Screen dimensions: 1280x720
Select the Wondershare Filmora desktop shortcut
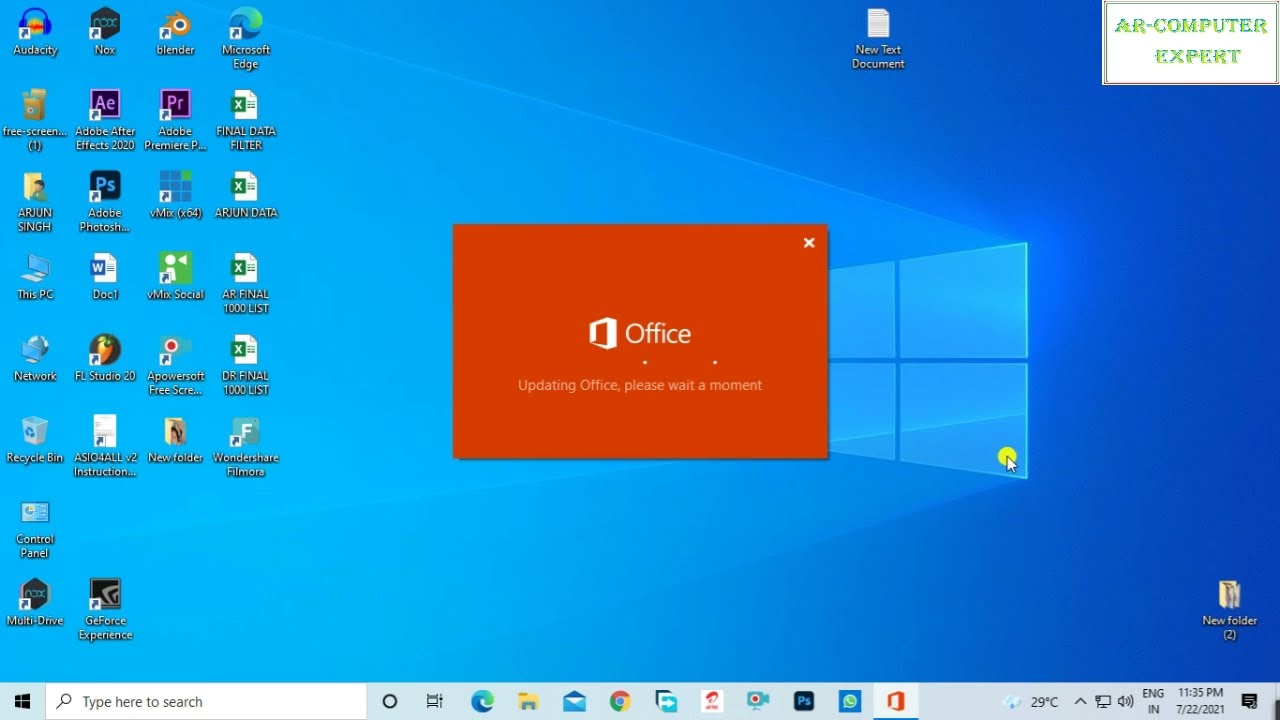245,447
